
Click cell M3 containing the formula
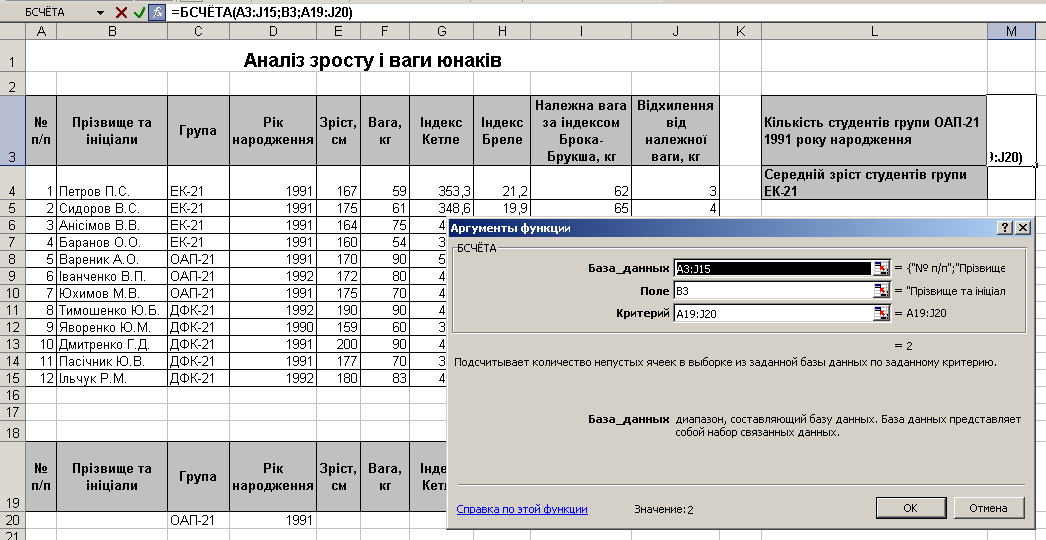pyautogui.click(x=1012, y=131)
